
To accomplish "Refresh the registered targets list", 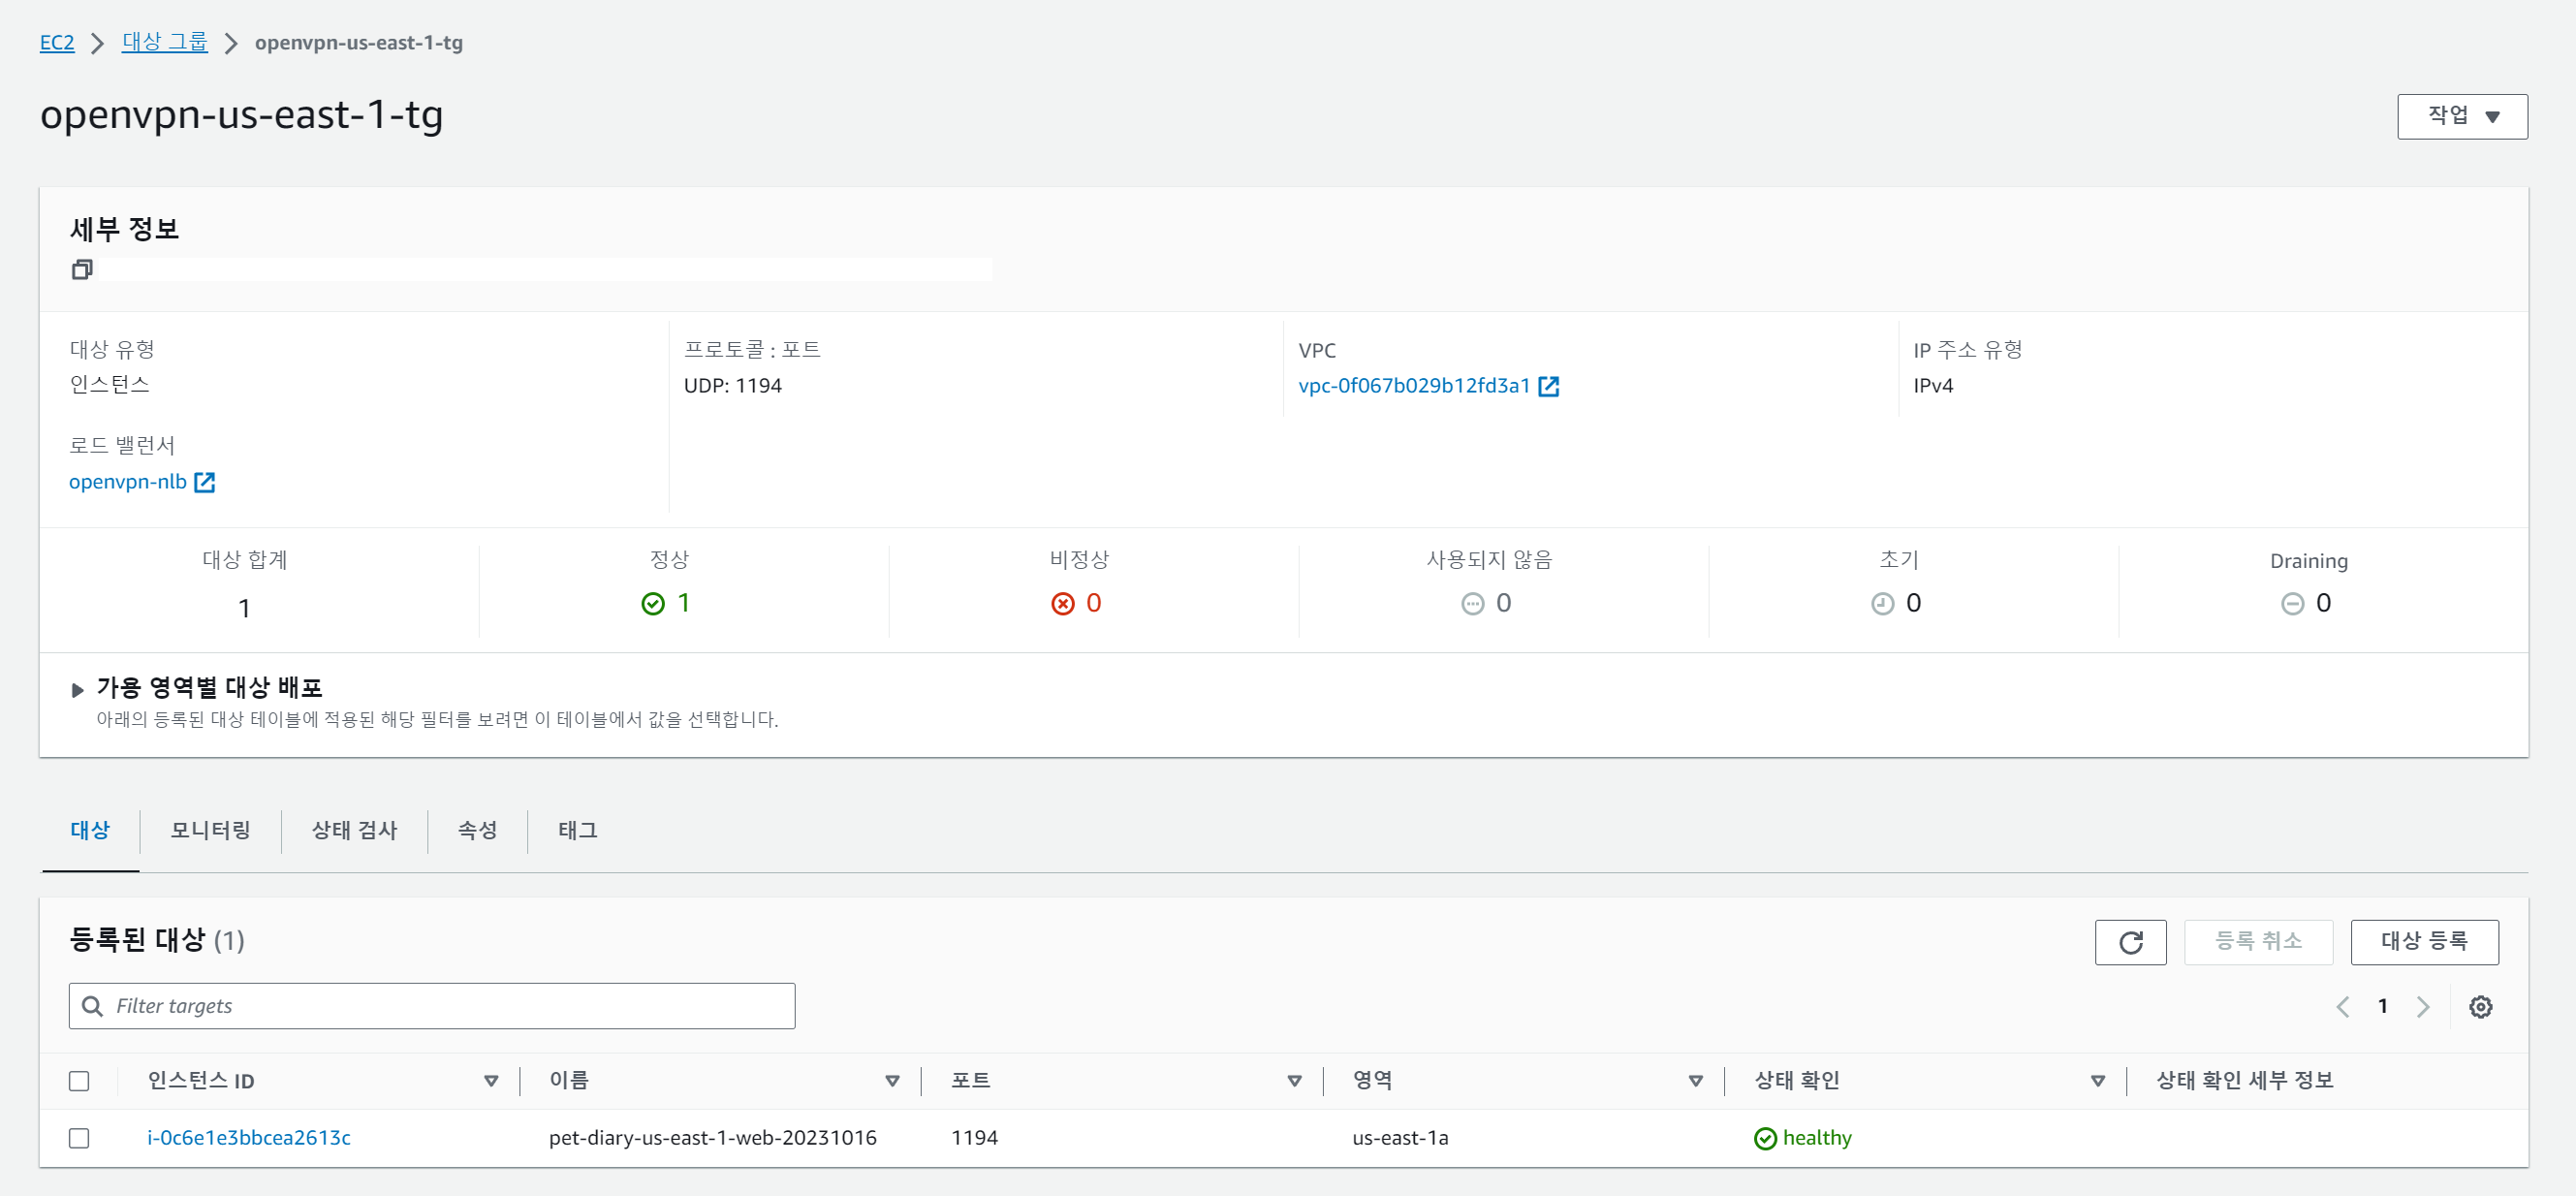I will (x=2130, y=942).
